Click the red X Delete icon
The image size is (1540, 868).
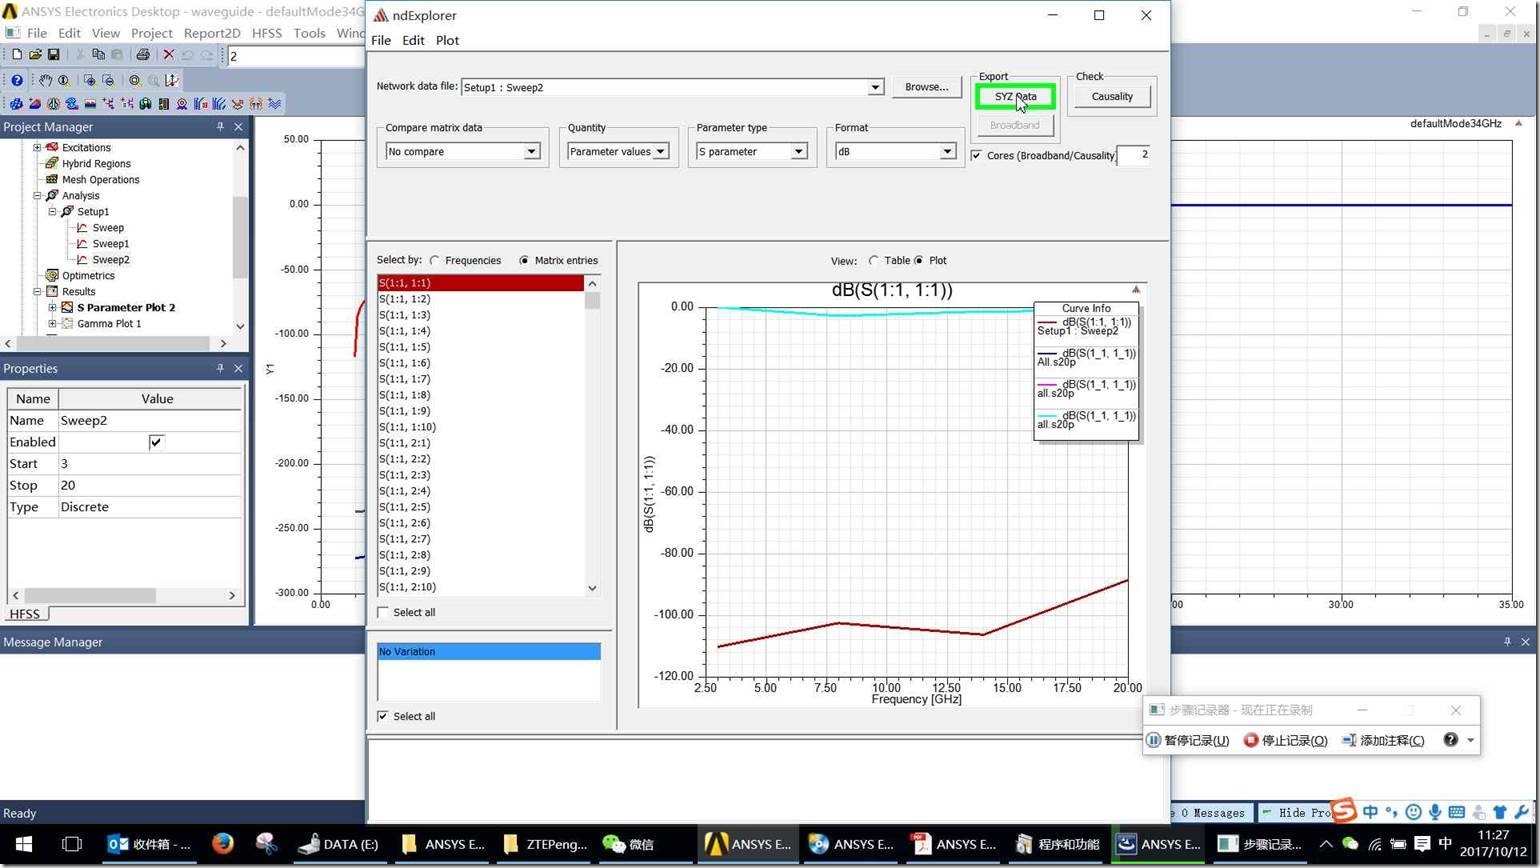pyautogui.click(x=168, y=55)
